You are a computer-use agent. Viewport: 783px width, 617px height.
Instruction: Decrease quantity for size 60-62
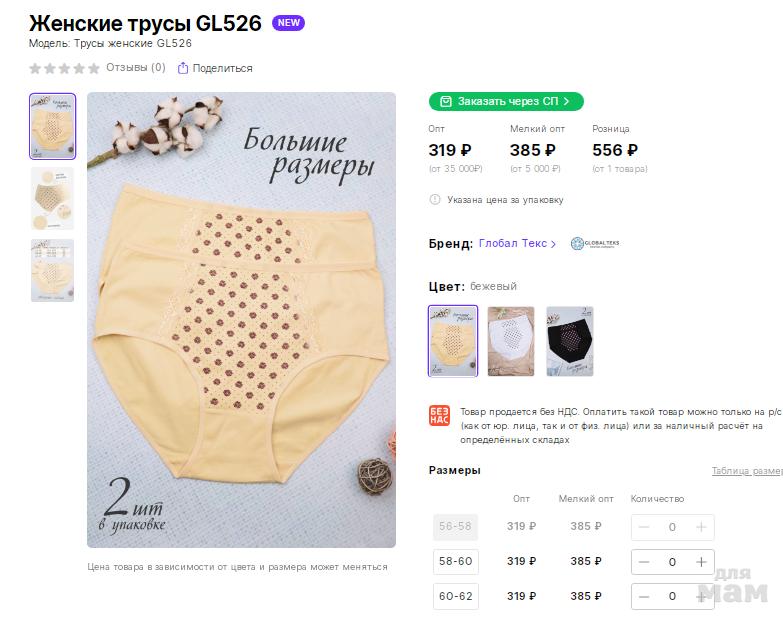click(644, 596)
